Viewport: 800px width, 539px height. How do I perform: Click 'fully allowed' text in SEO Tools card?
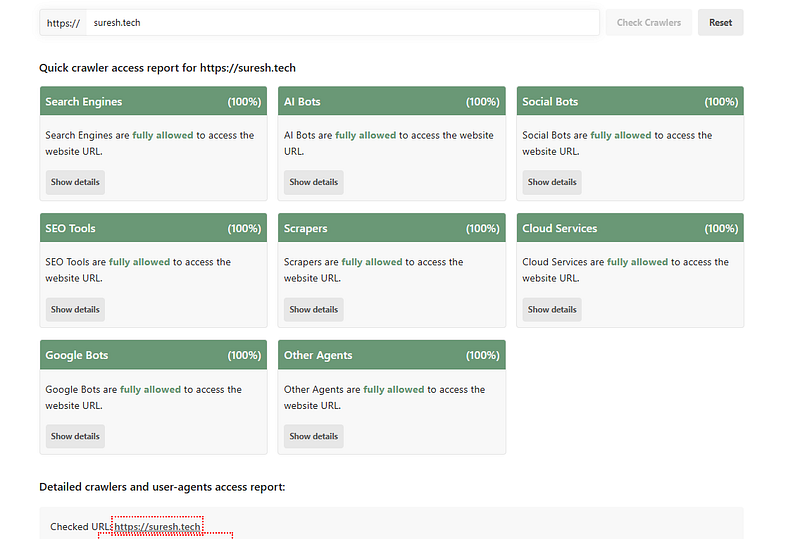(x=139, y=262)
